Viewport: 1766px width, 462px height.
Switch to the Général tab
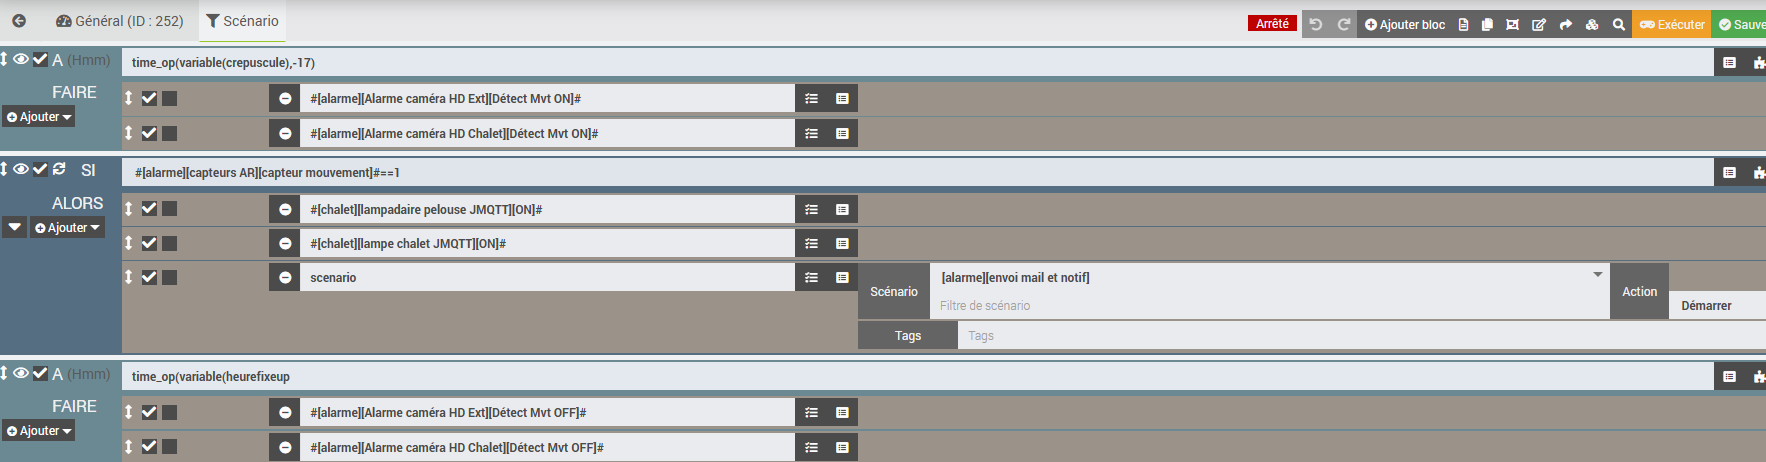click(x=120, y=21)
